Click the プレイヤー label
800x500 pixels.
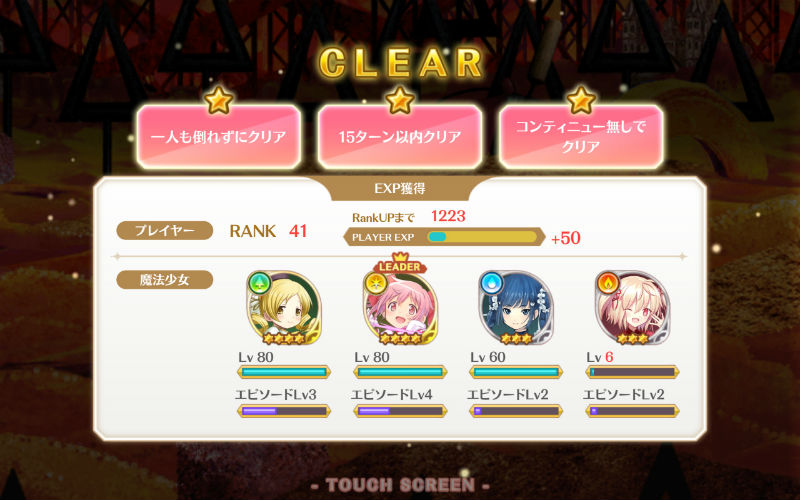click(165, 231)
